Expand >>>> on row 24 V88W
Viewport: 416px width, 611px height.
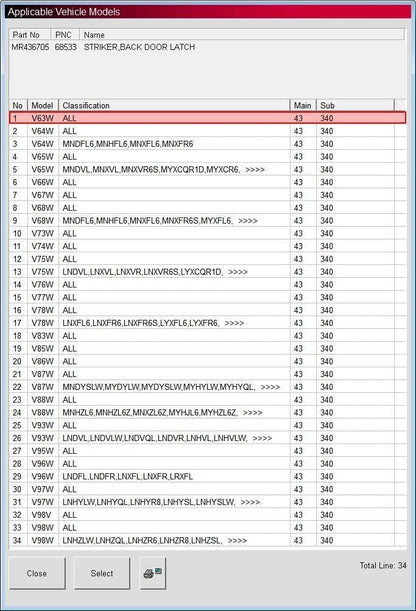(252, 413)
